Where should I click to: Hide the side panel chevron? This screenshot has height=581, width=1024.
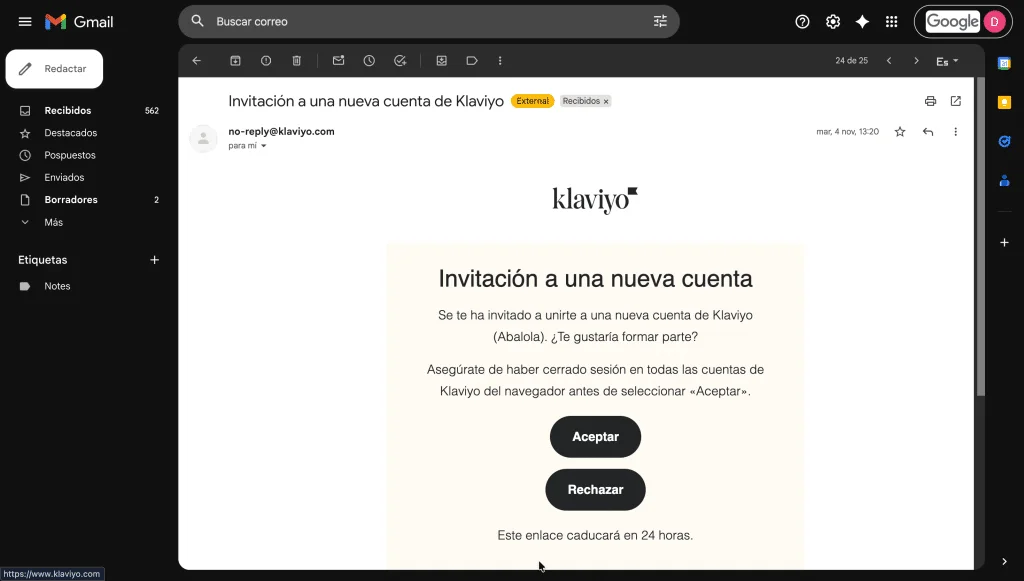click(1004, 561)
